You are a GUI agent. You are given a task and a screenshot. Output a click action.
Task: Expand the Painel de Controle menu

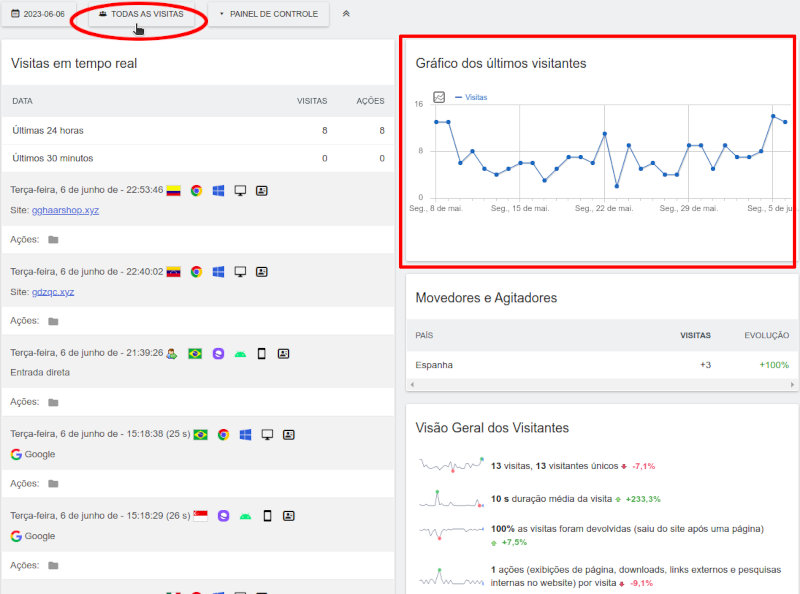pos(268,14)
